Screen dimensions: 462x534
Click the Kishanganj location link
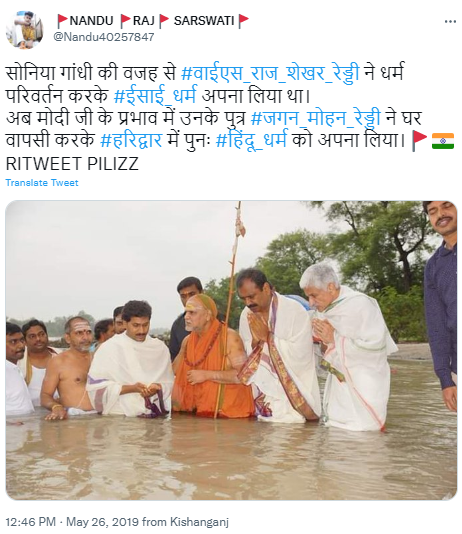pos(199,522)
